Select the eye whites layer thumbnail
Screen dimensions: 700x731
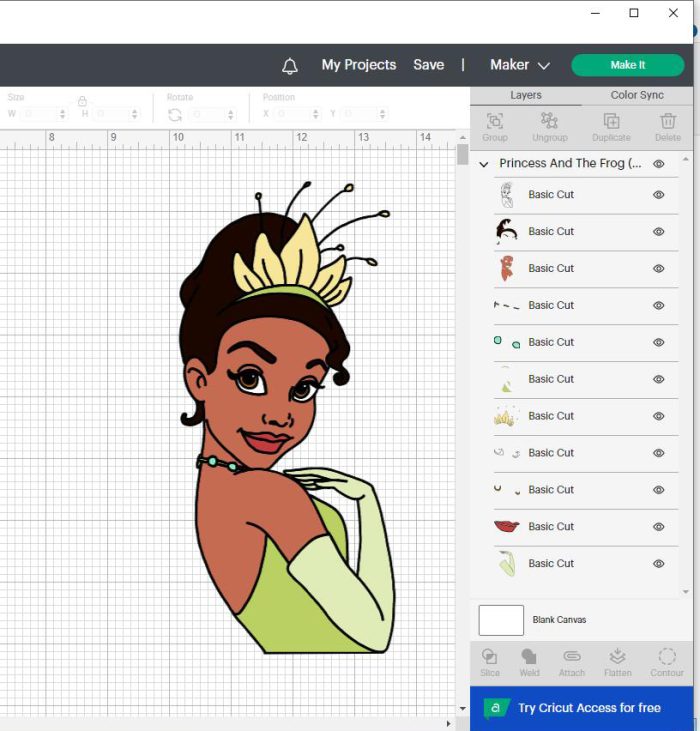507,453
